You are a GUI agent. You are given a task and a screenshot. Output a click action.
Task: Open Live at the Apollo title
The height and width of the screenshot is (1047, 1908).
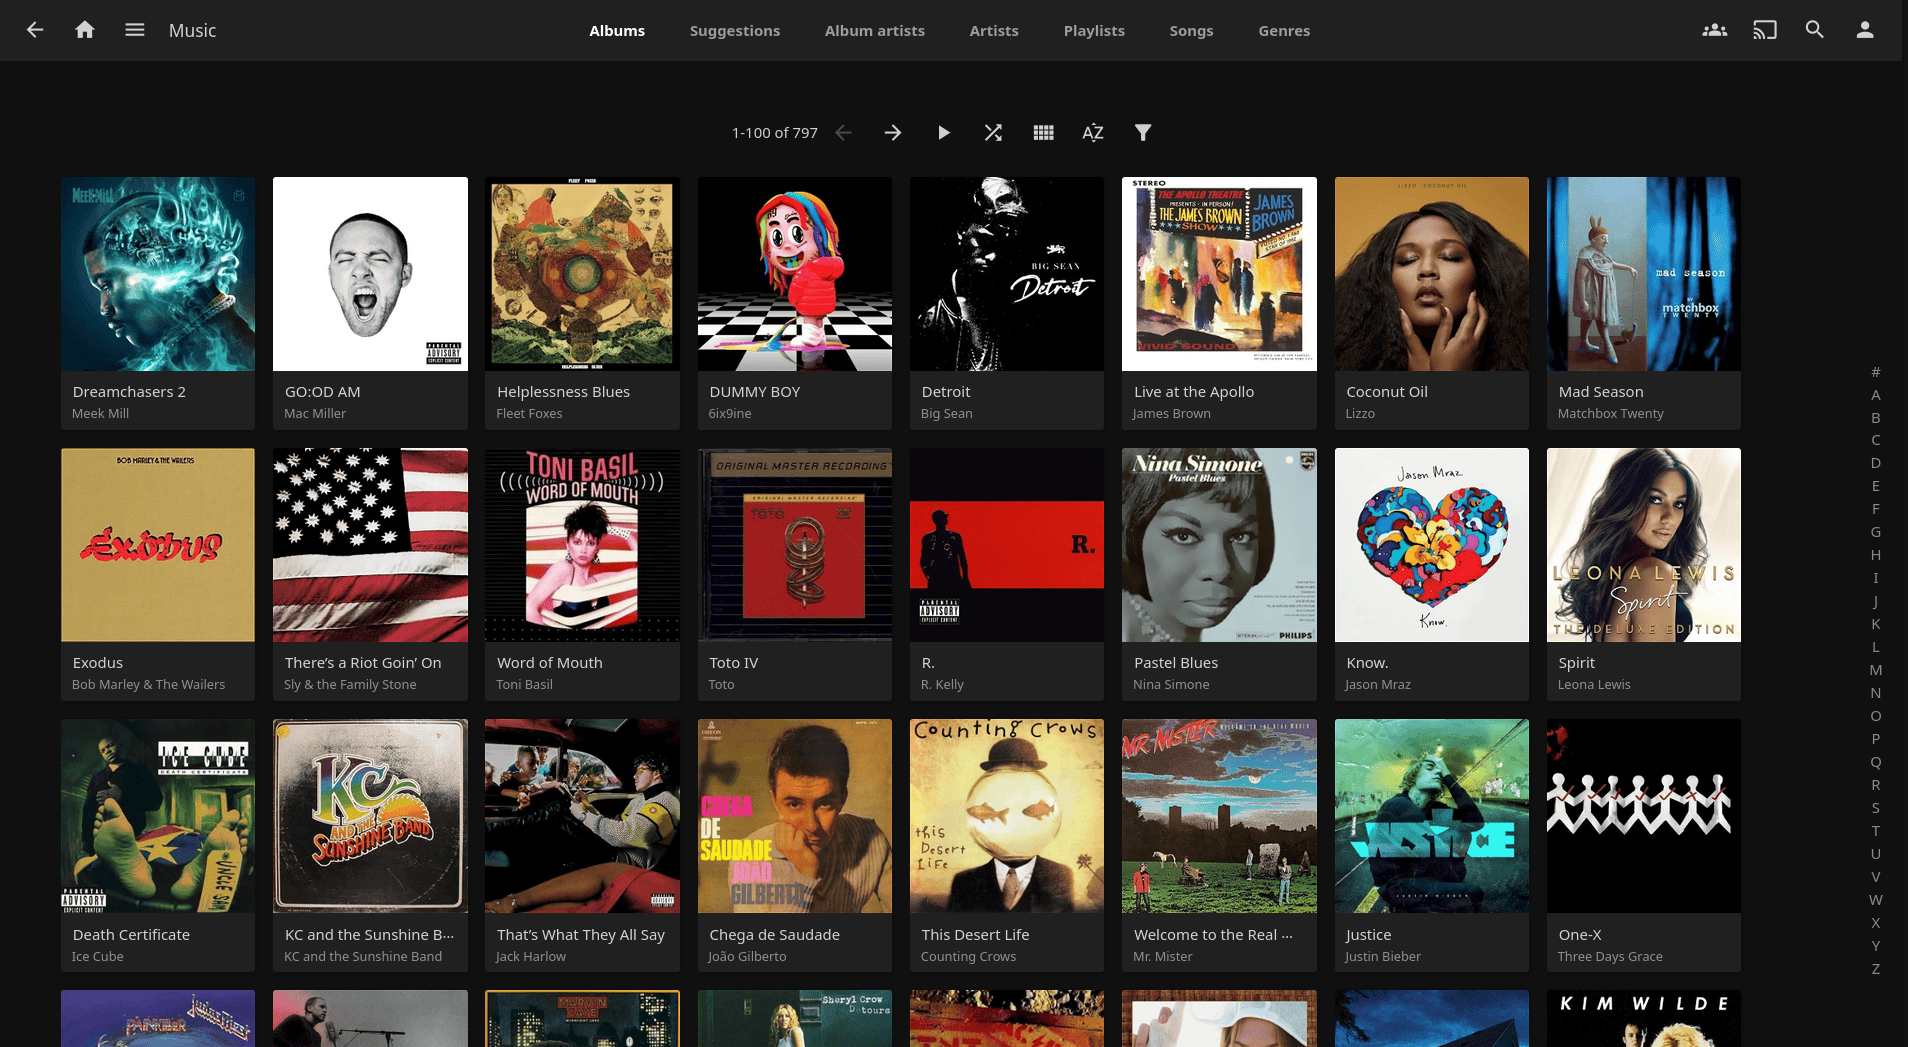click(1194, 392)
